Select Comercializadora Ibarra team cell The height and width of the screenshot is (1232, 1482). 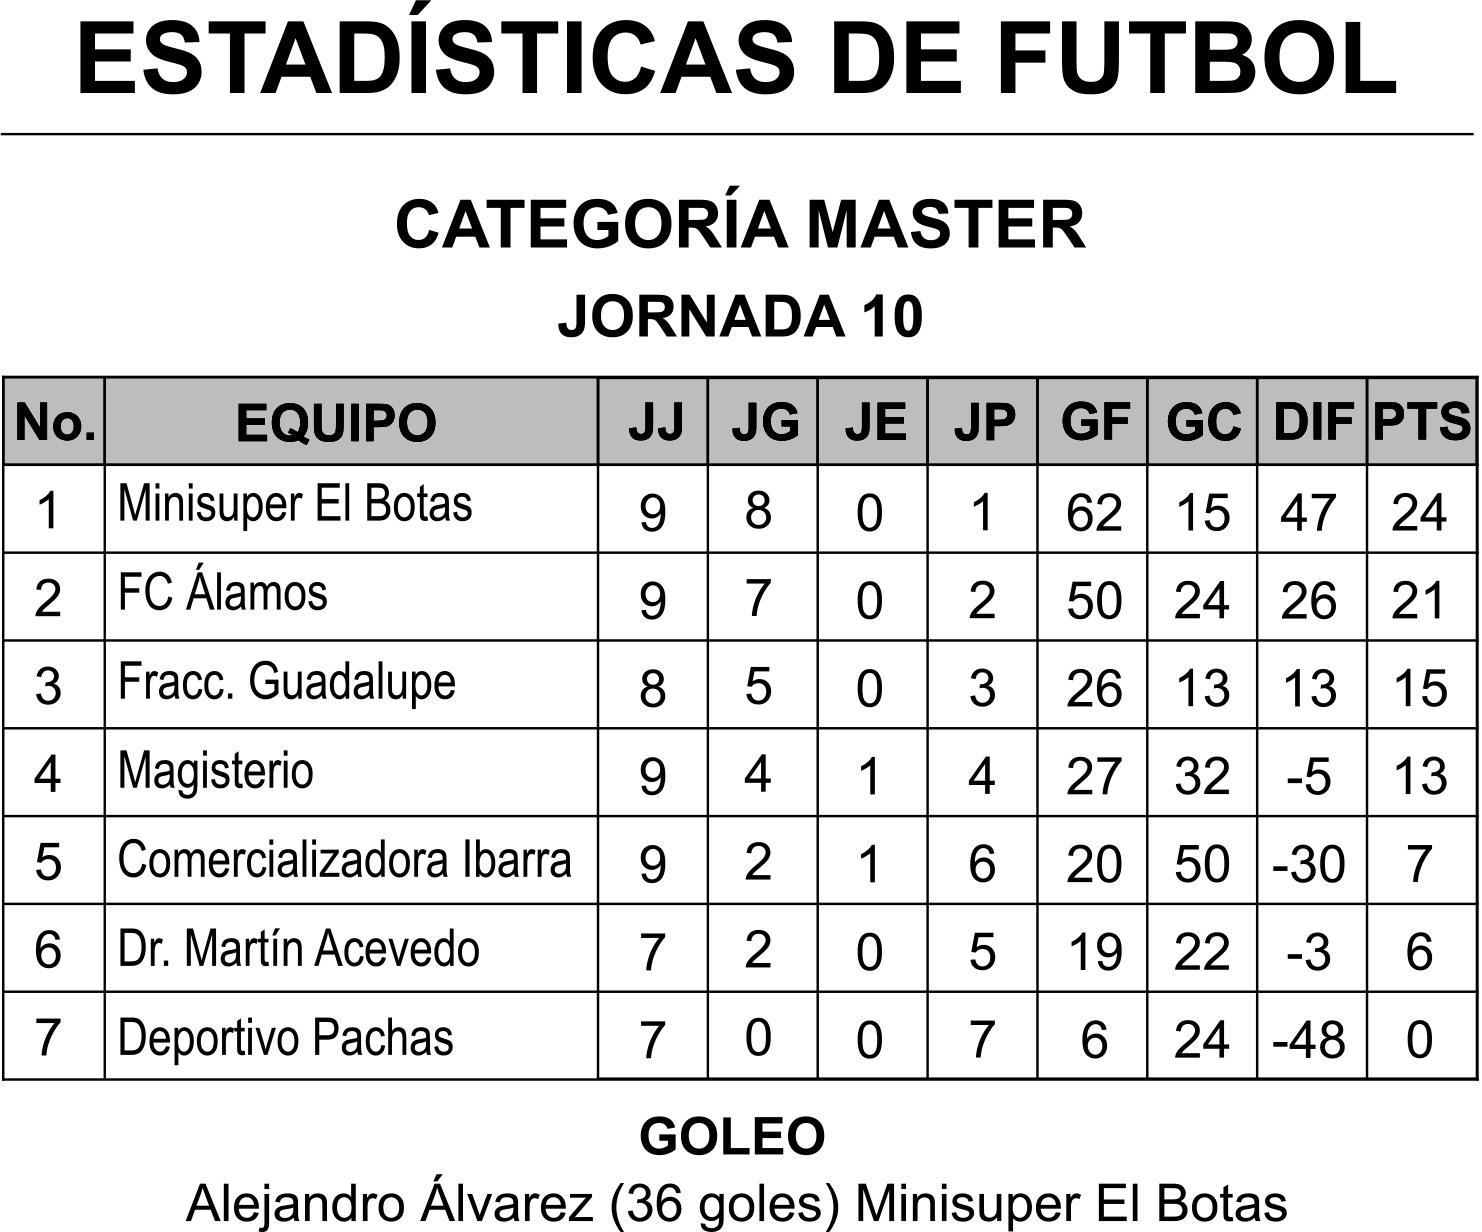coord(344,860)
